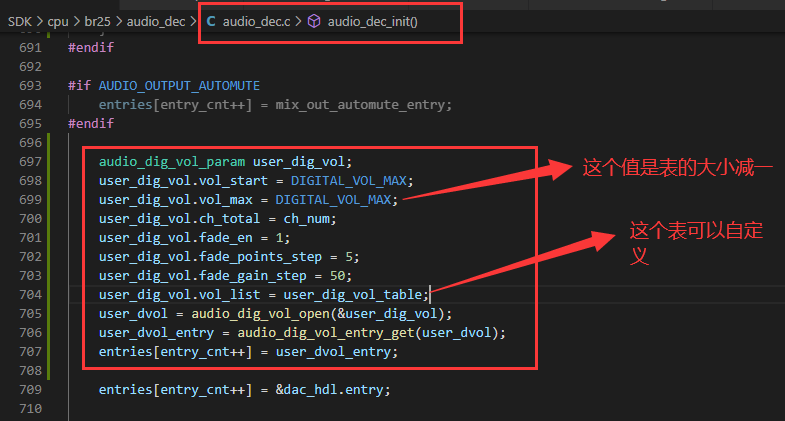Click DIGITAL_VOL_MAX on line 699
785x421 pixels.
click(x=333, y=200)
